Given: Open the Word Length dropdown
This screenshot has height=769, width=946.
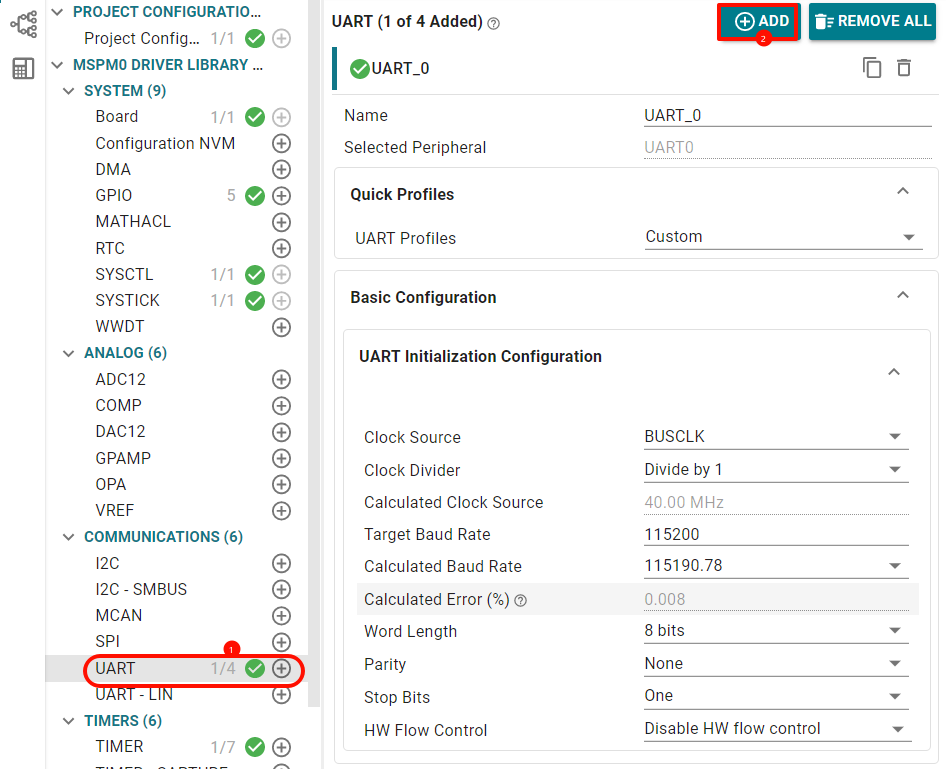Looking at the screenshot, I should coord(776,631).
